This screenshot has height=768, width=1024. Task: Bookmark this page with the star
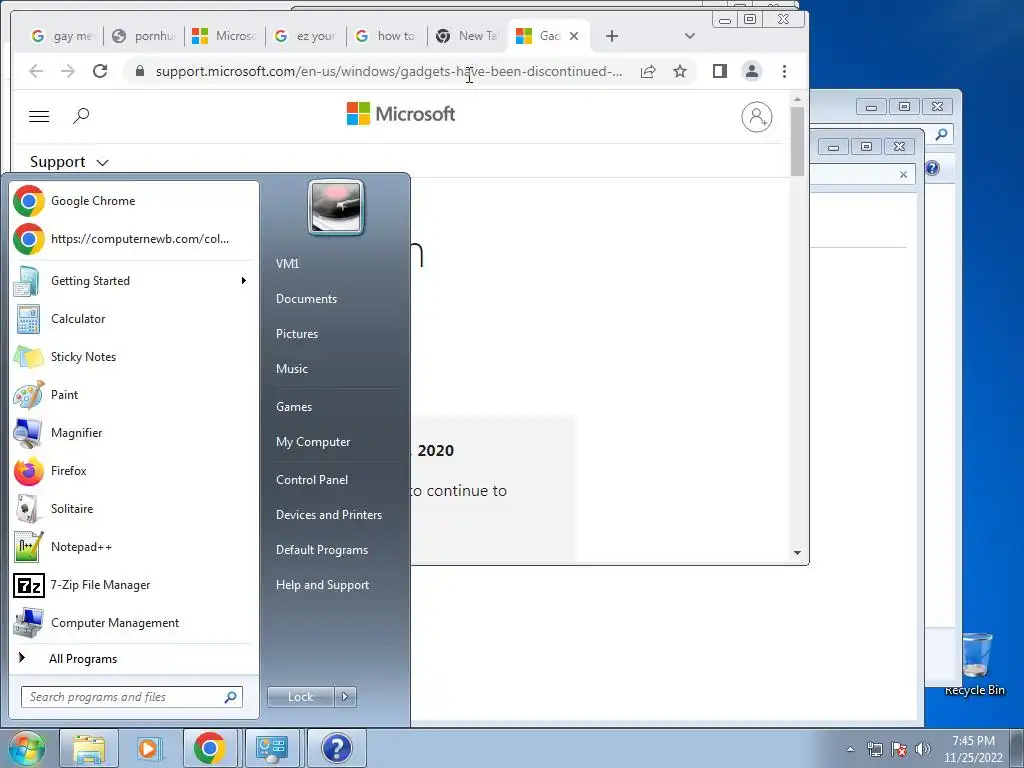click(680, 71)
